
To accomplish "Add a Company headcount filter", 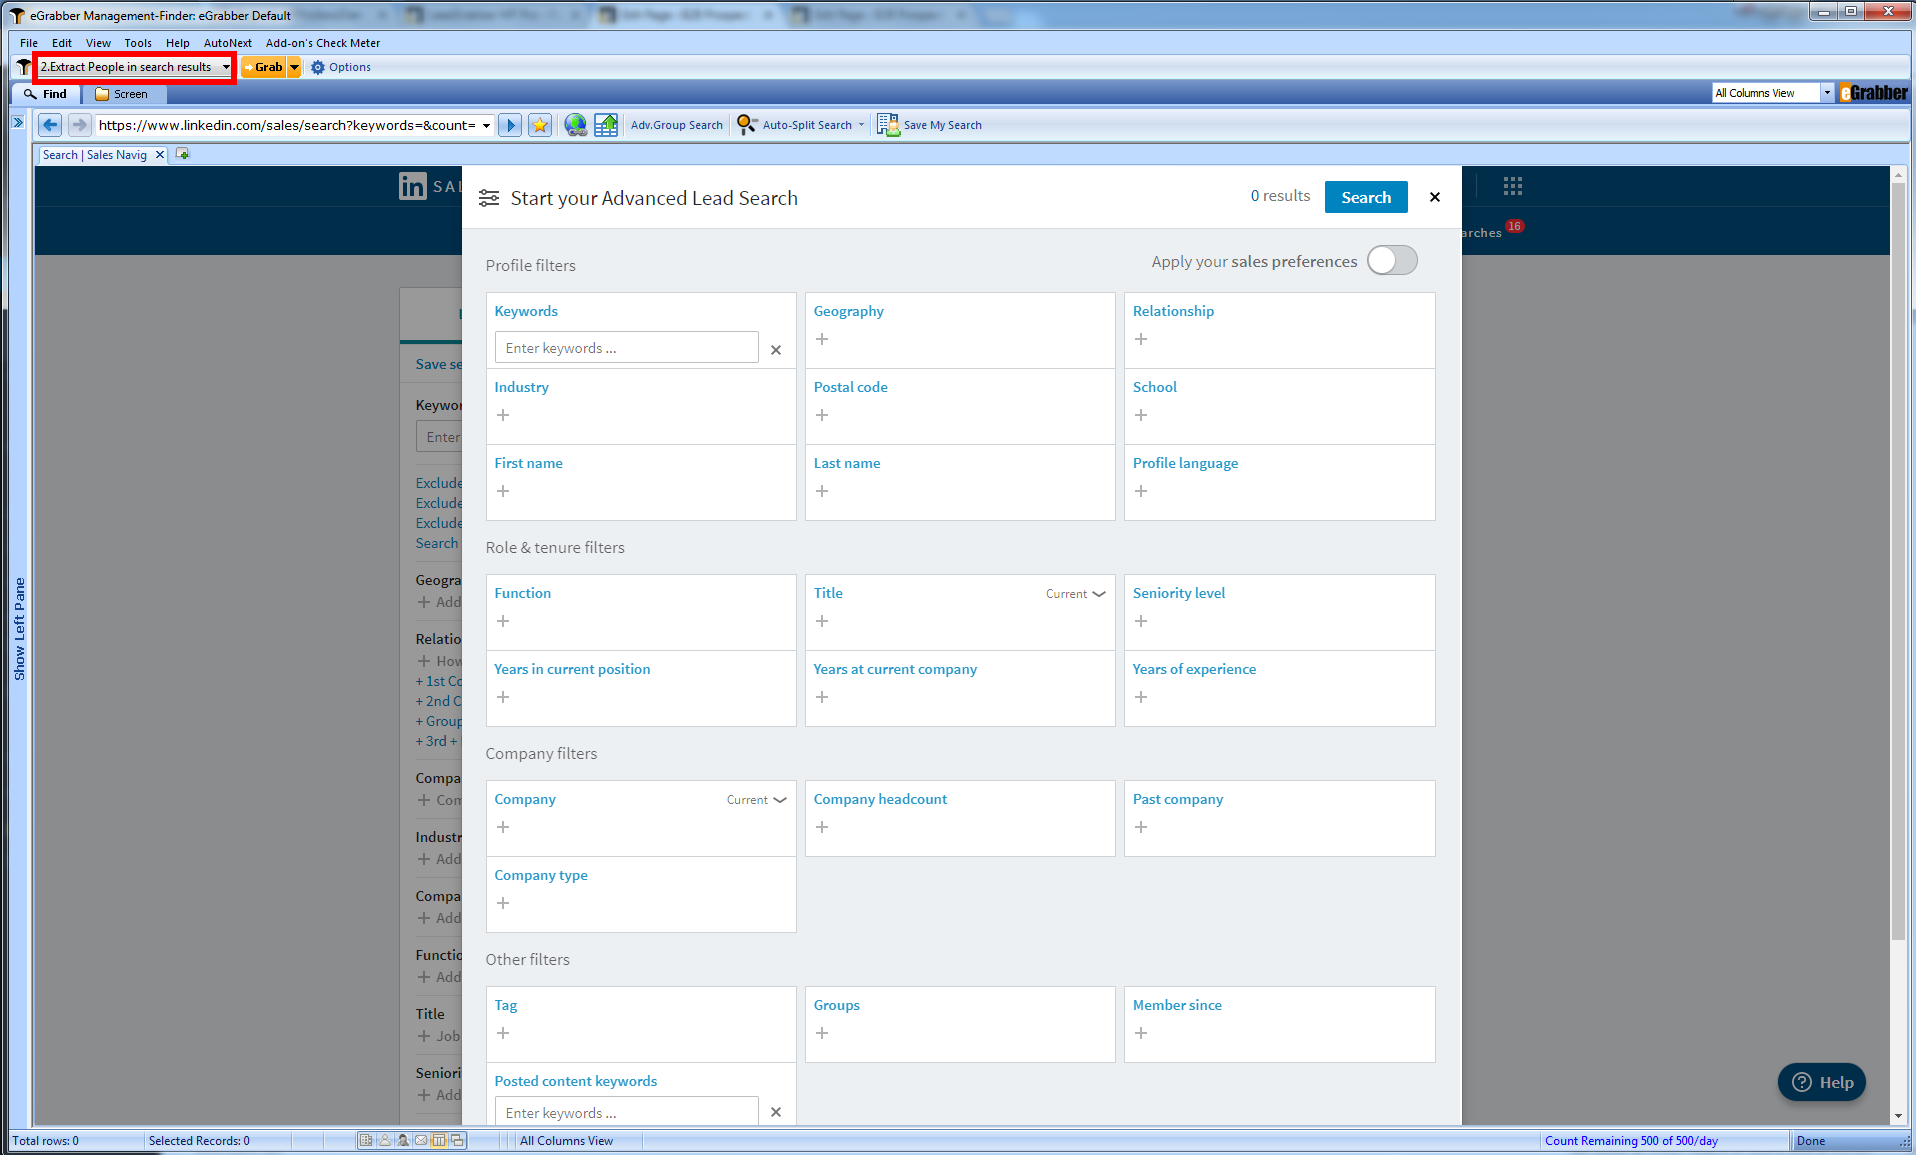I will [x=822, y=827].
